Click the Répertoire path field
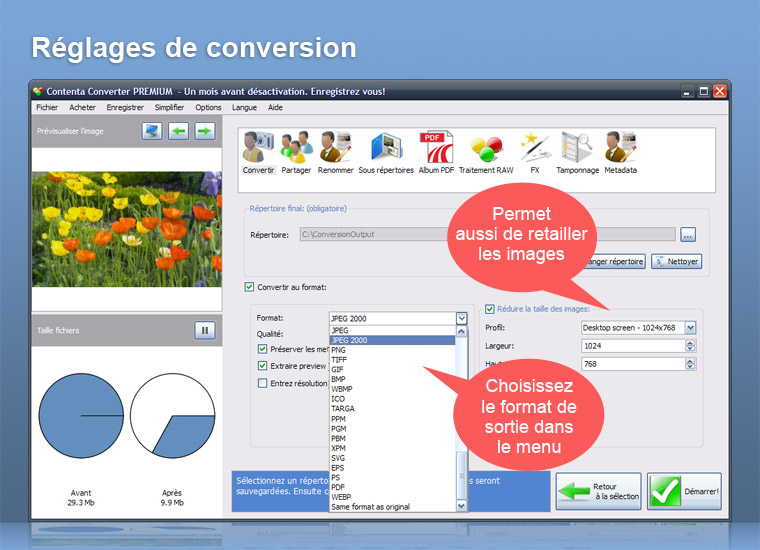760x550 pixels. [x=487, y=235]
